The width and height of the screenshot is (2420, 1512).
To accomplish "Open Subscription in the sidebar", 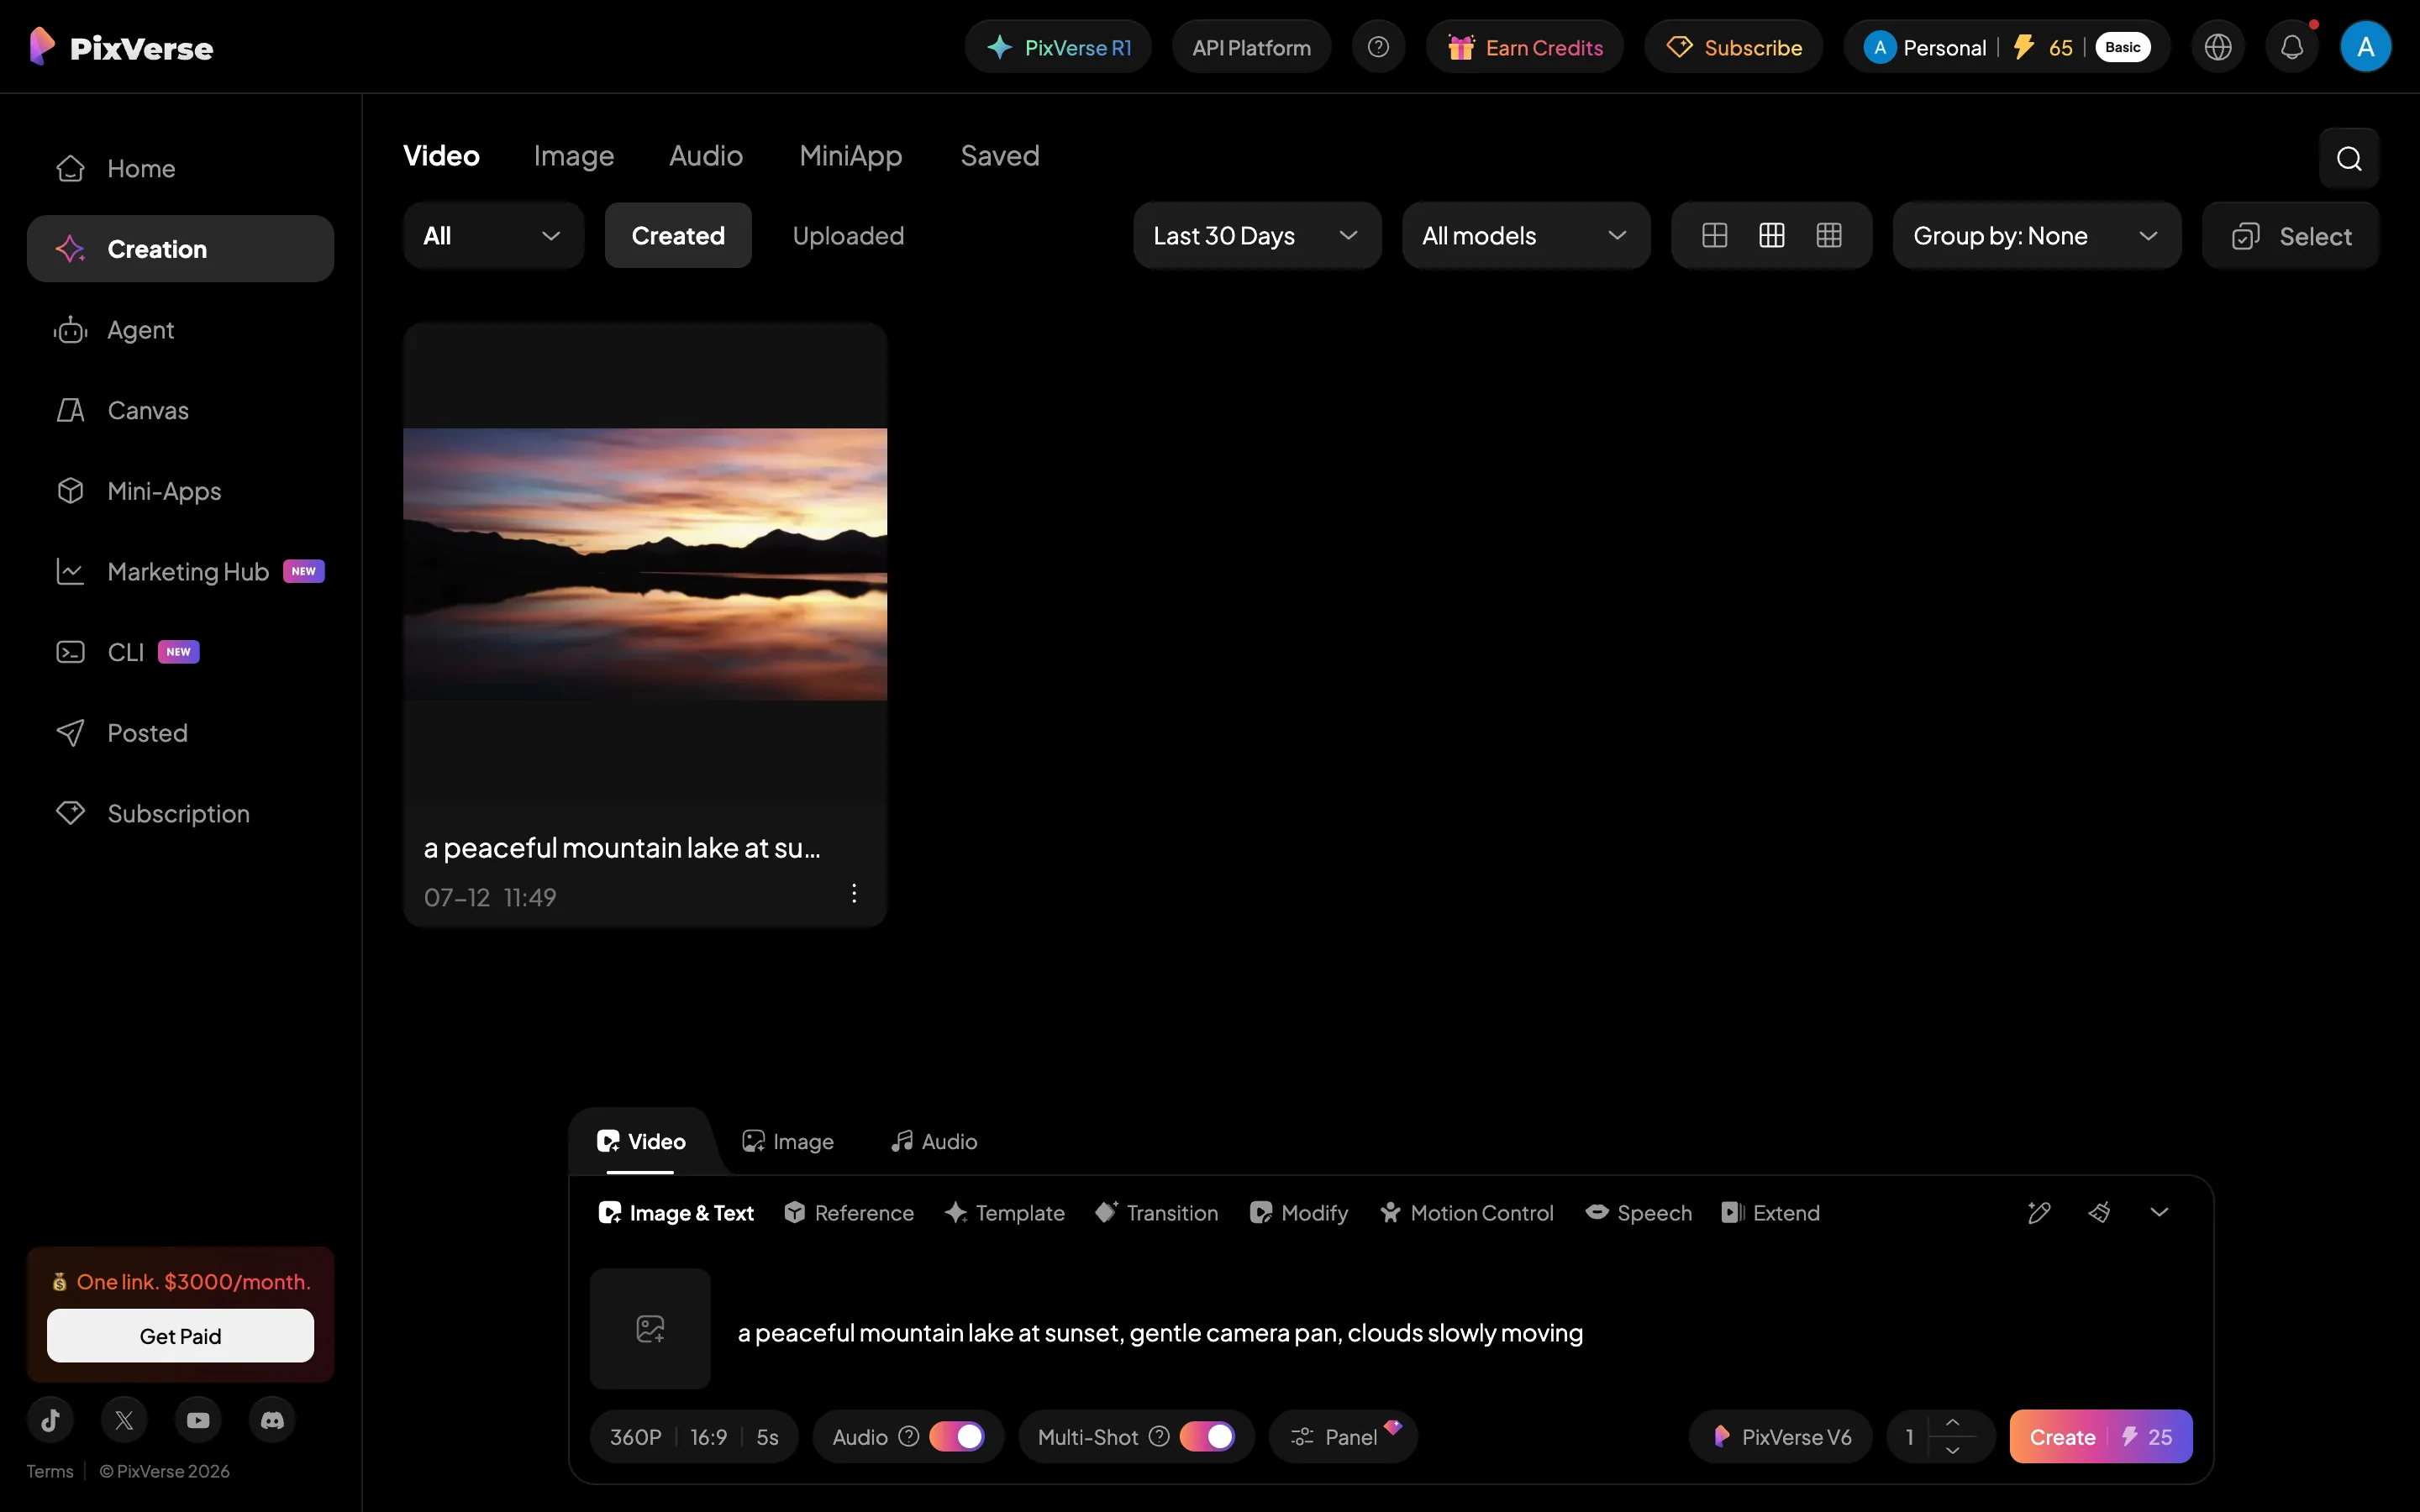I will click(180, 814).
